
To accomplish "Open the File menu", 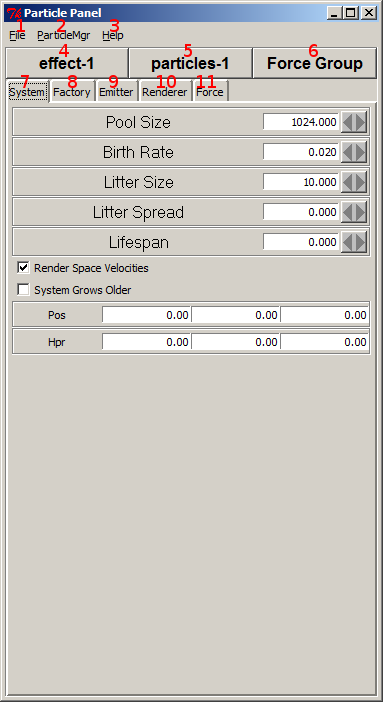I will [17, 35].
